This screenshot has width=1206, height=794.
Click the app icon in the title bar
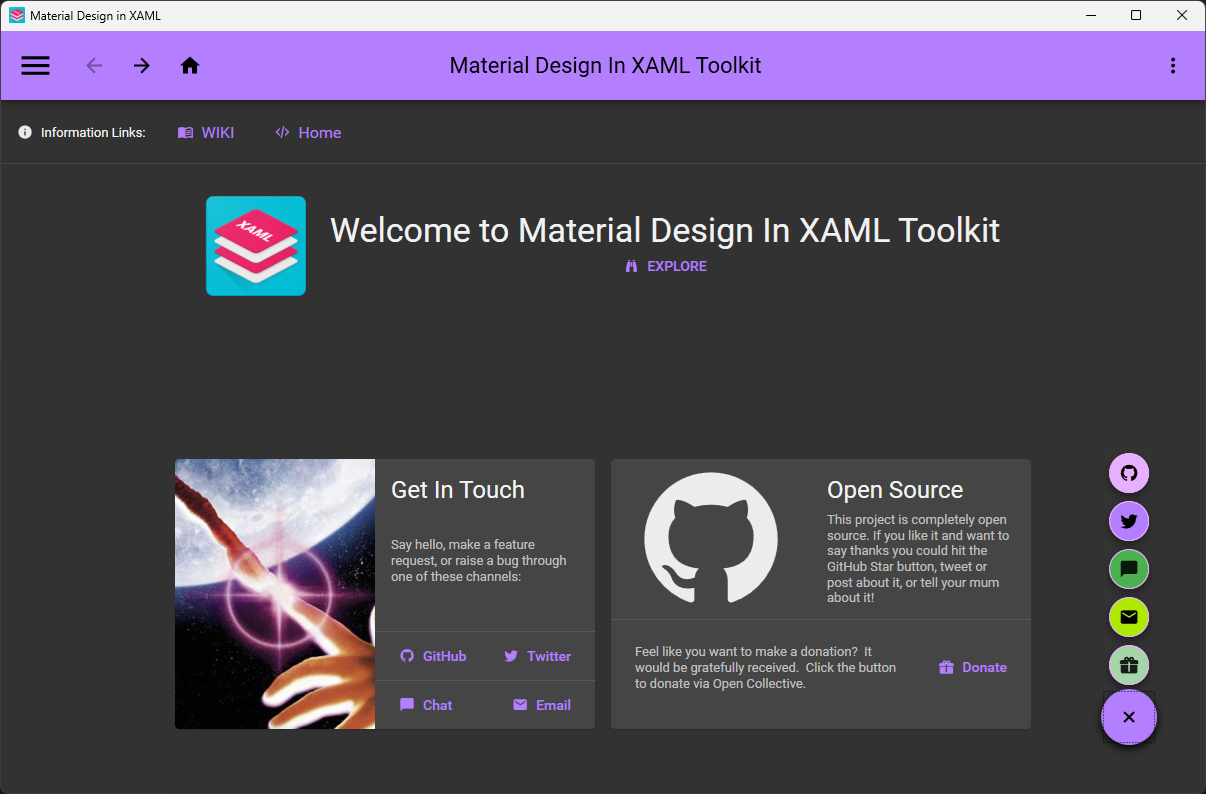[17, 15]
